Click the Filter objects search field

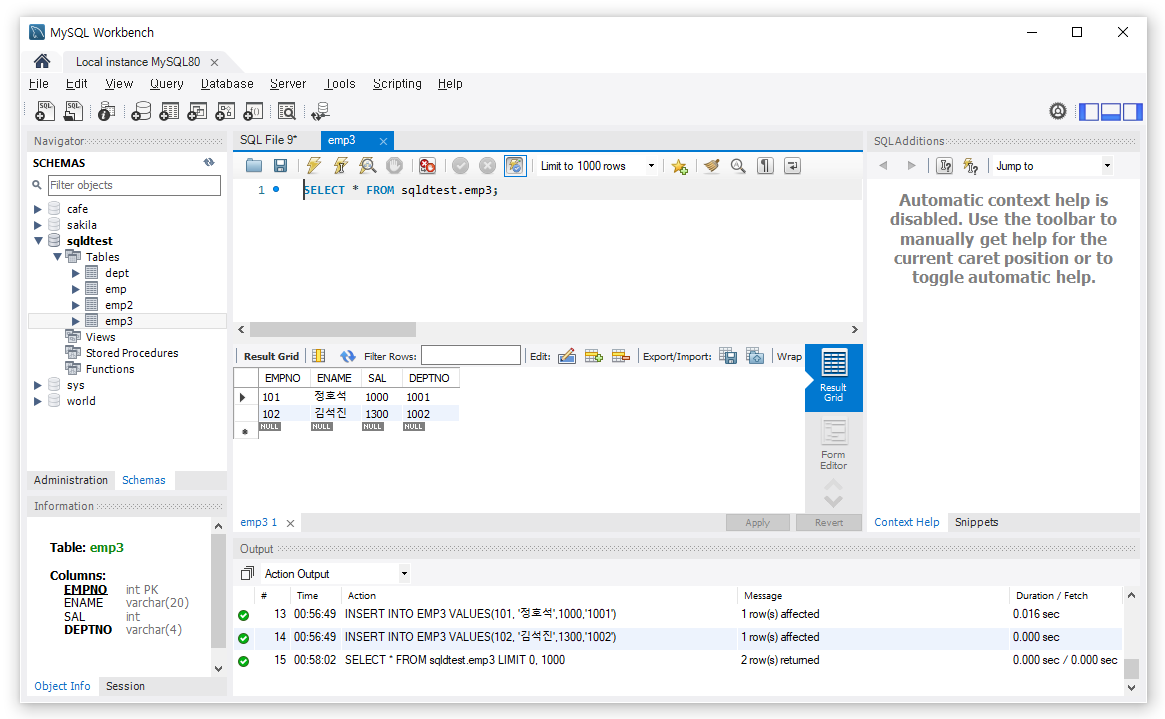point(134,185)
